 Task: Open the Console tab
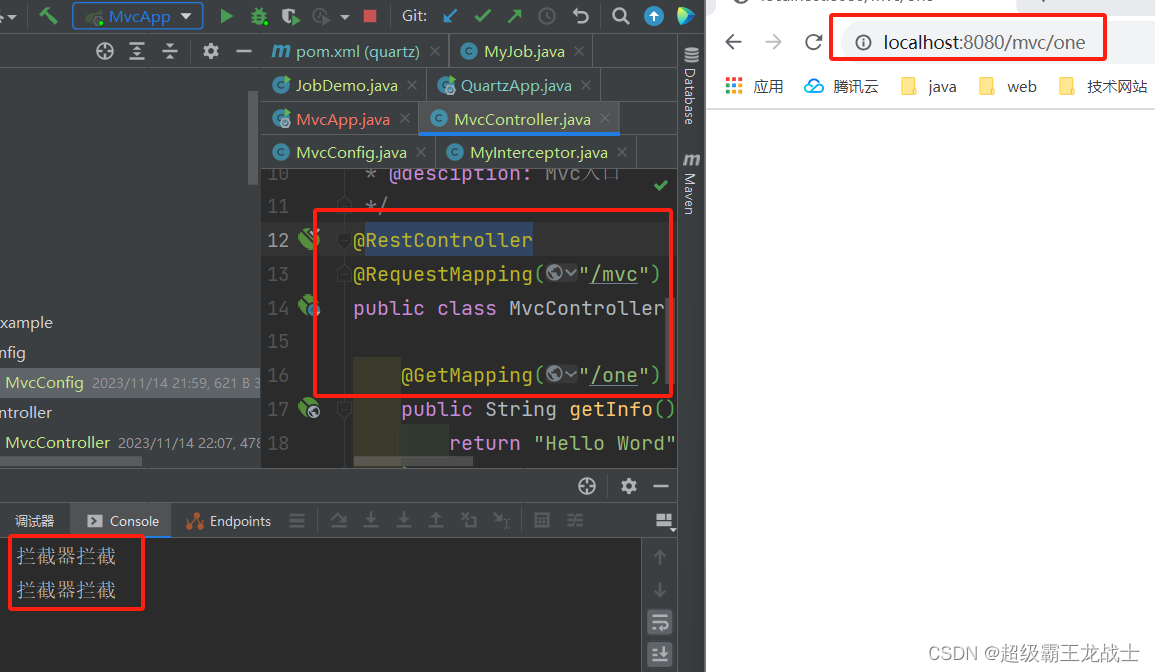point(123,521)
